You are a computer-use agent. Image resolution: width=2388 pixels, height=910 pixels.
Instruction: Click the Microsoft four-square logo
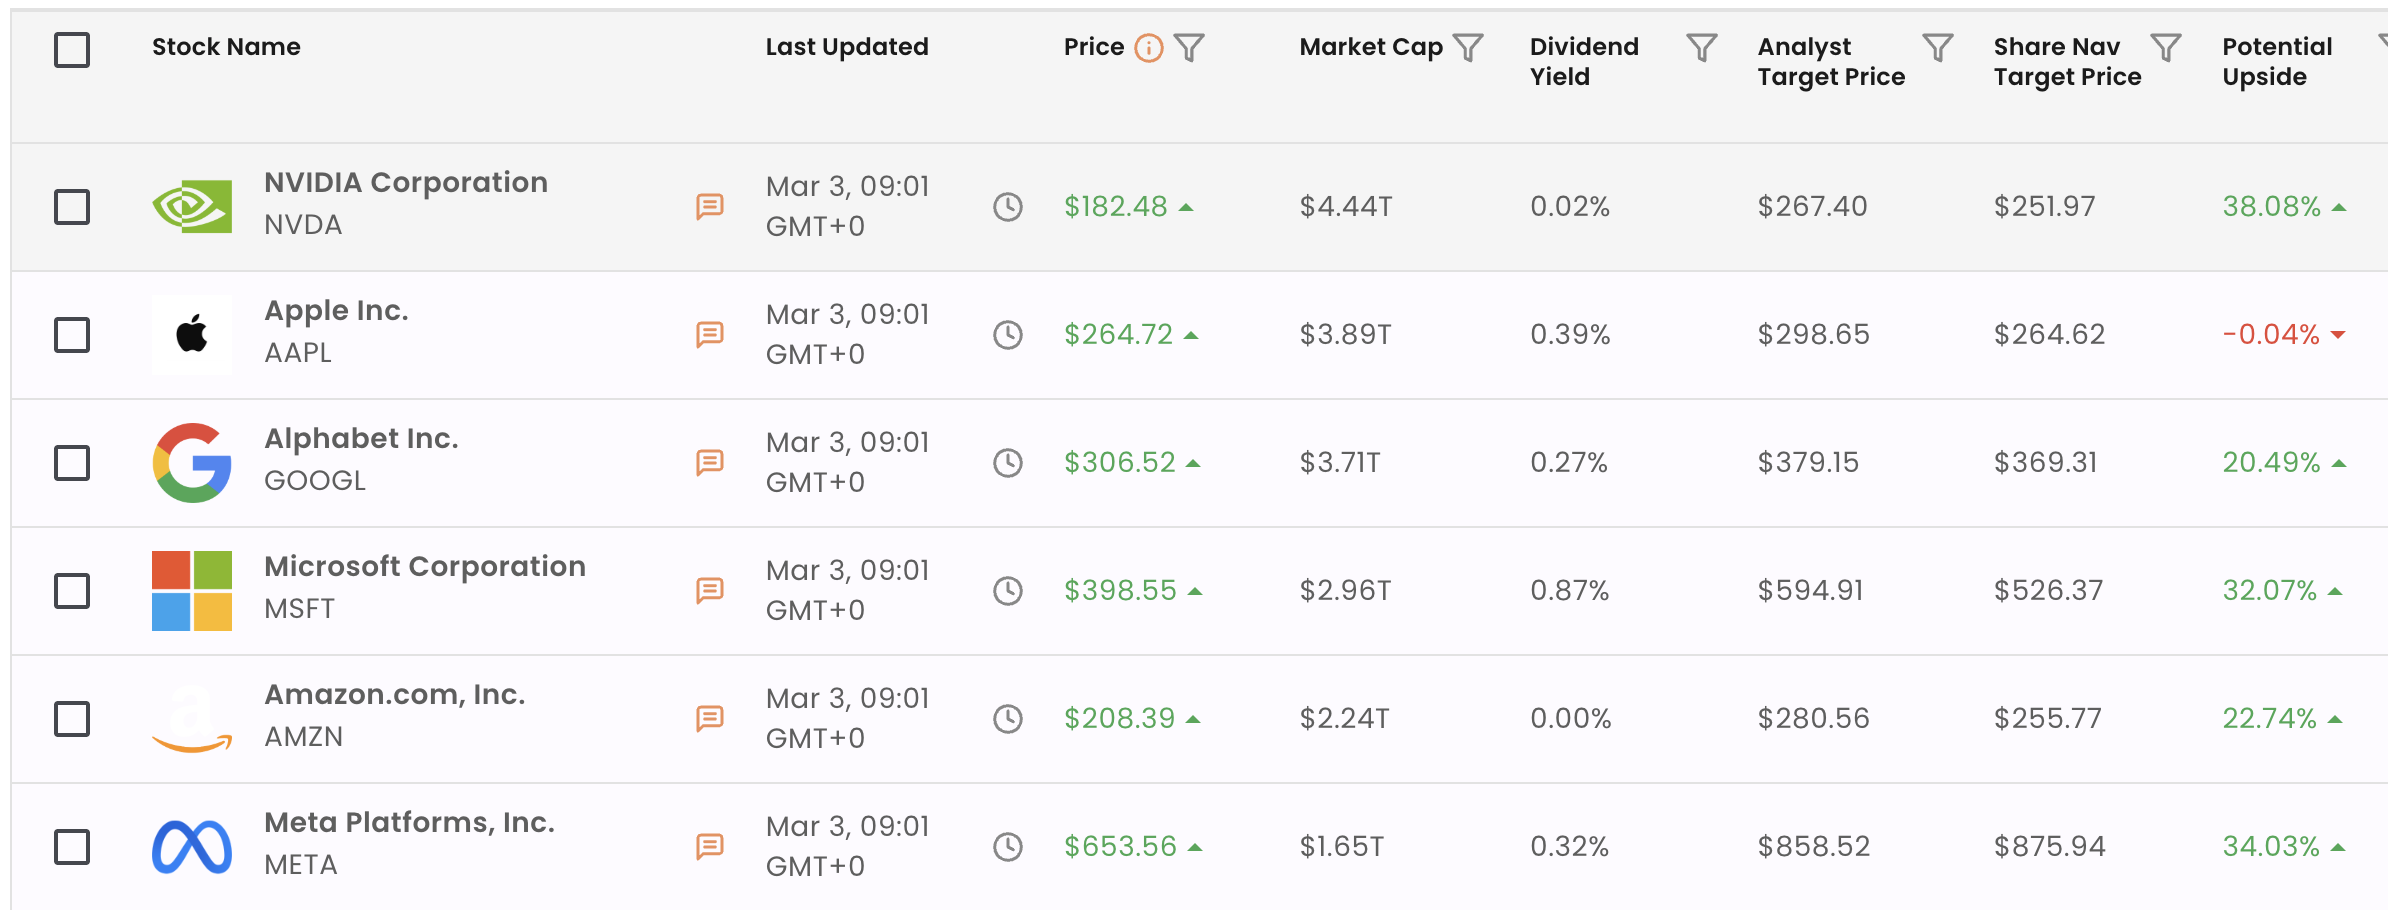[x=190, y=590]
